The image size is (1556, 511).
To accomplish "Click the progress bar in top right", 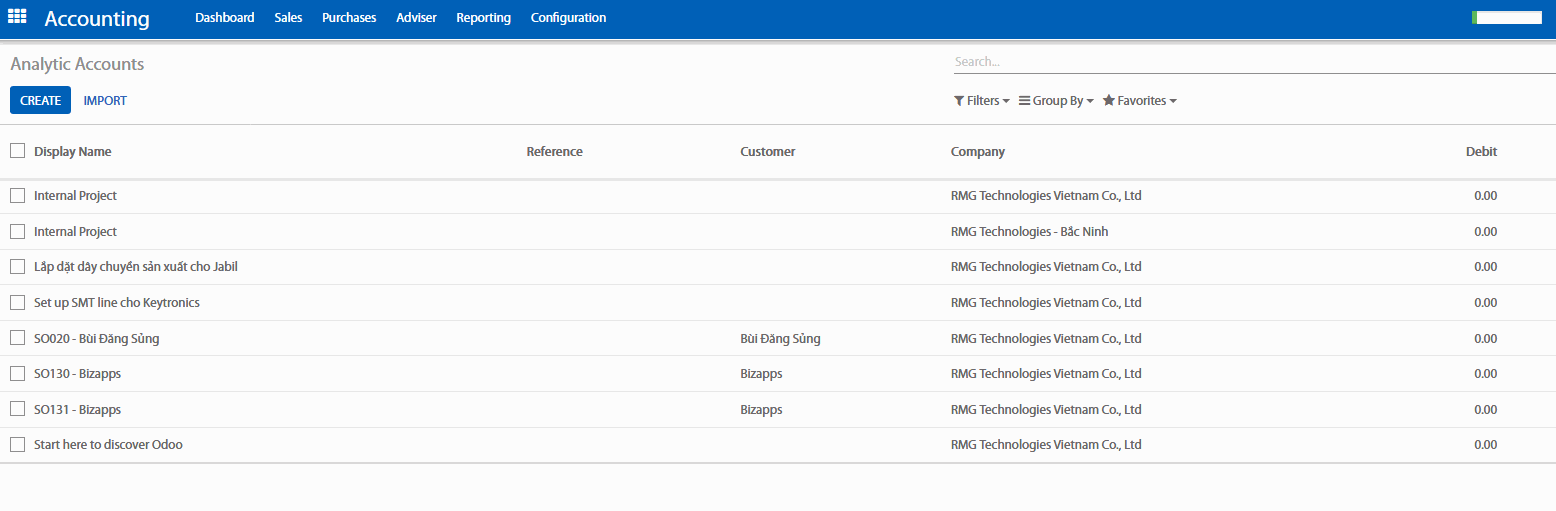I will [x=1506, y=17].
